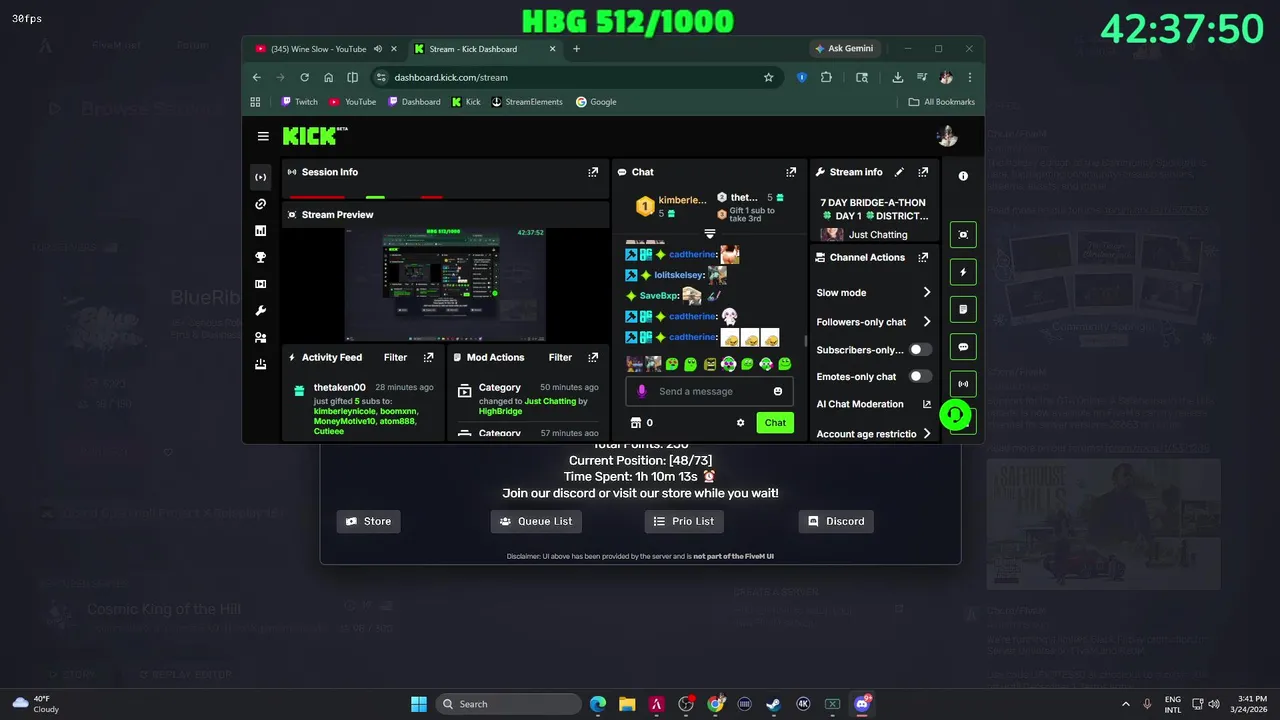This screenshot has width=1280, height=720.
Task: Open the trophy icon in Kick sidebar
Action: tap(261, 258)
